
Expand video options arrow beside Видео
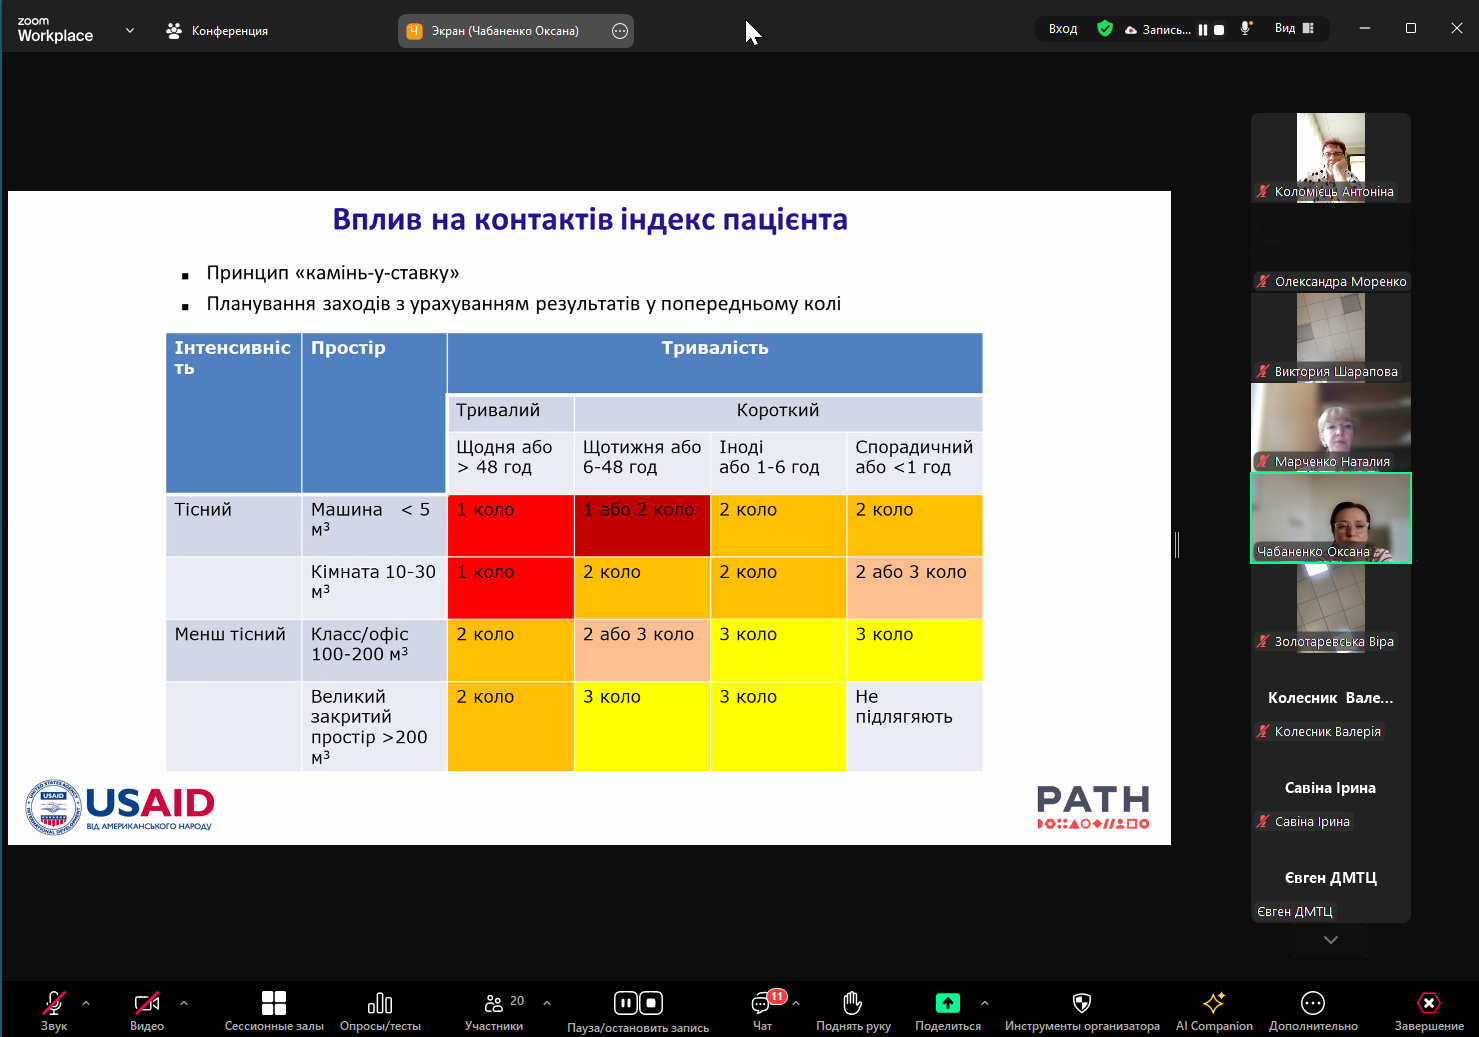point(184,1002)
